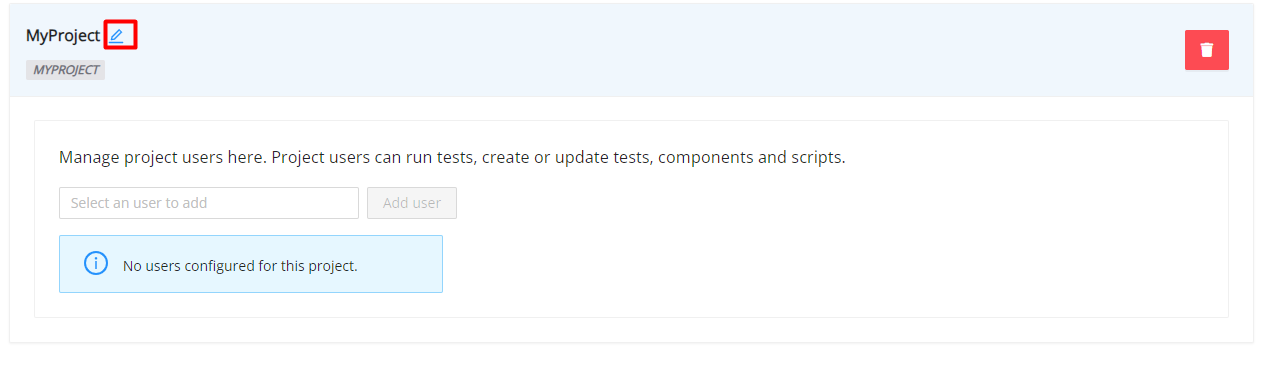Click the red square button at the header's right
This screenshot has width=1267, height=370.
click(x=1206, y=50)
